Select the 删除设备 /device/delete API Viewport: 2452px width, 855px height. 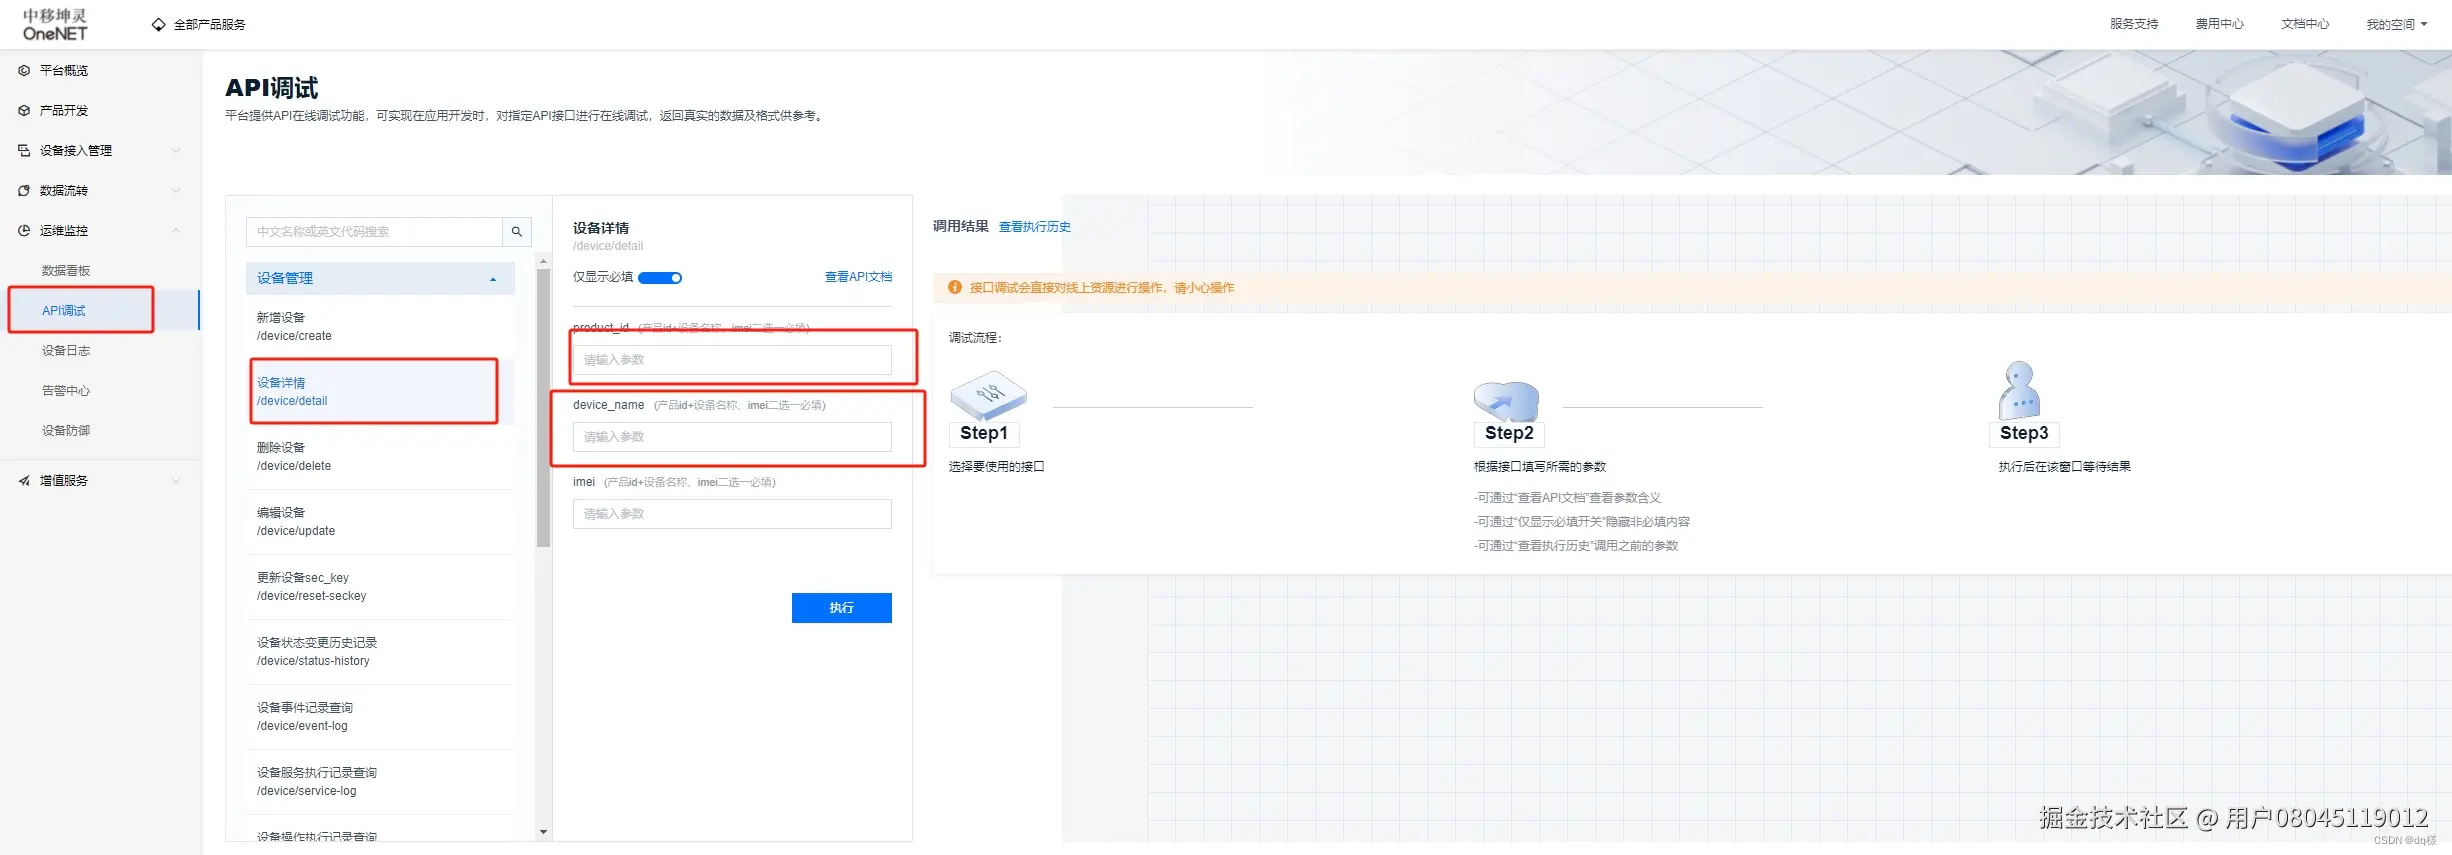[380, 457]
